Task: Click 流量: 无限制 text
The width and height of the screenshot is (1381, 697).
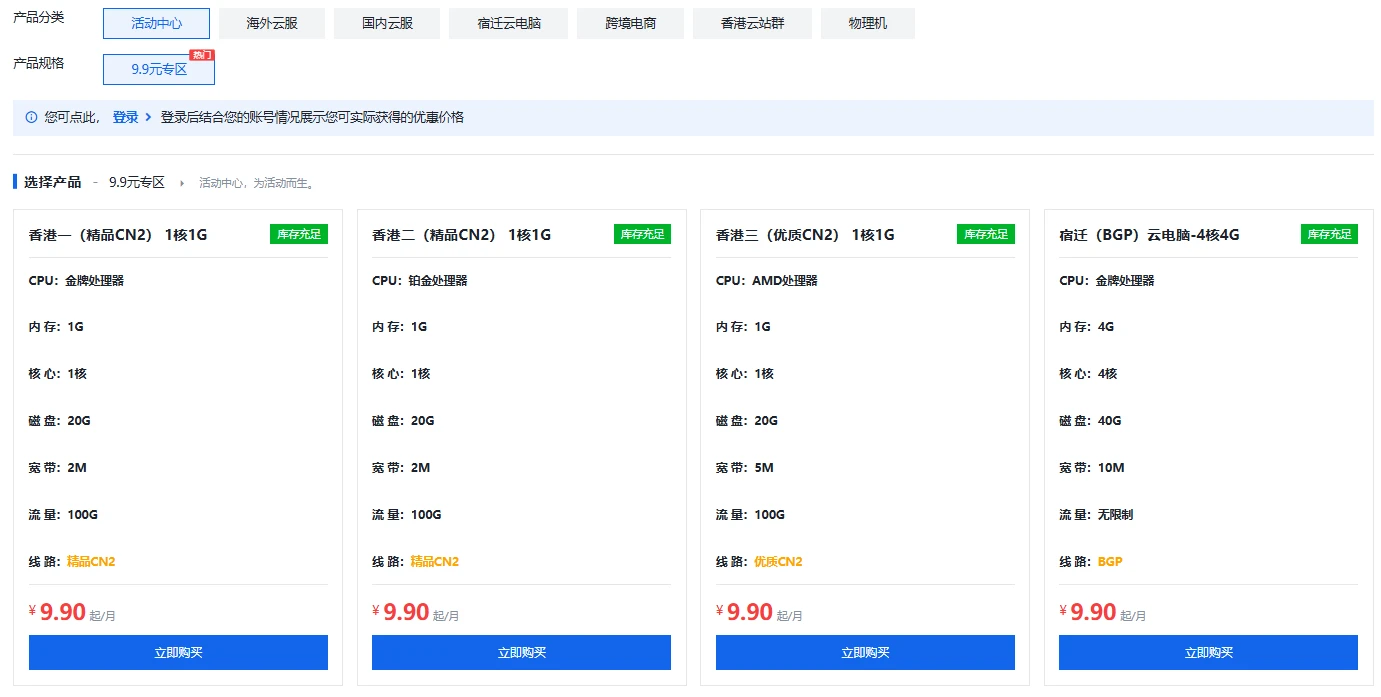Action: click(1096, 515)
